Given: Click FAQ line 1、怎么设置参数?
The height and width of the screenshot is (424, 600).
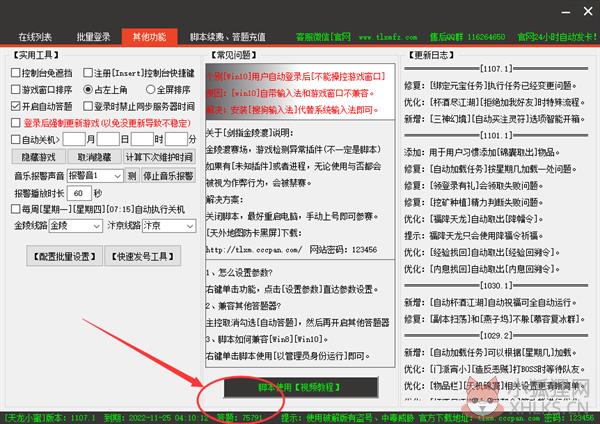Looking at the screenshot, I should click(x=239, y=272).
